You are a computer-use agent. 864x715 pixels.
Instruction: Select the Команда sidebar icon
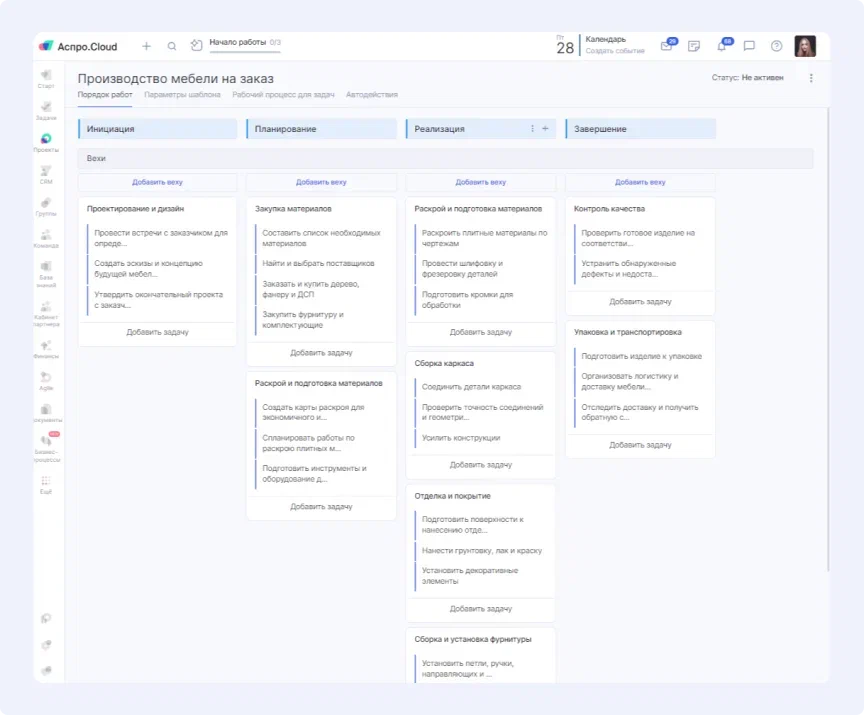click(46, 233)
